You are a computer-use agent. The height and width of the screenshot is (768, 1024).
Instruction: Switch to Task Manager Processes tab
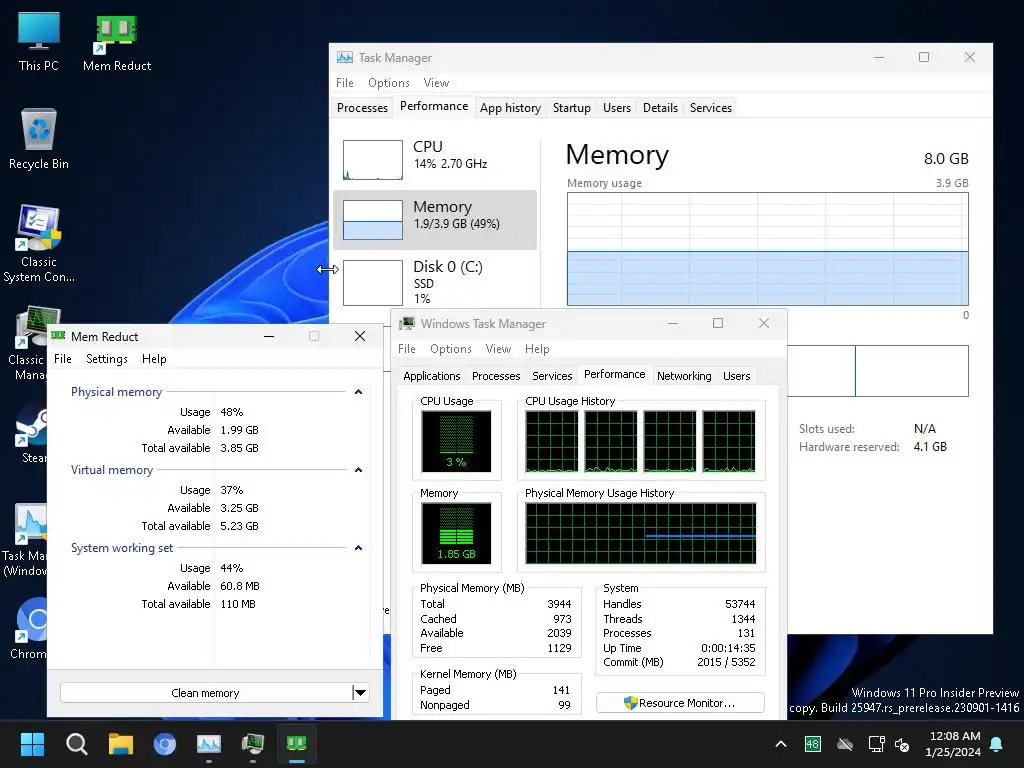(x=362, y=108)
